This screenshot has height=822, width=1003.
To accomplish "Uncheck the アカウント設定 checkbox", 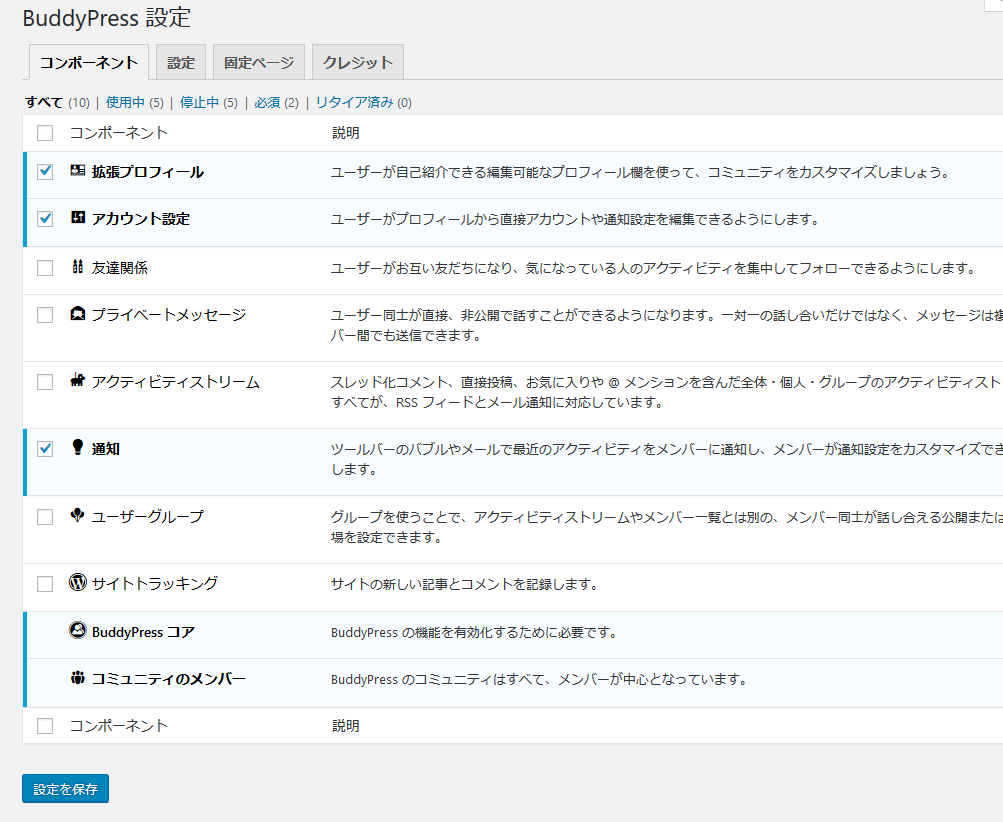I will (45, 219).
